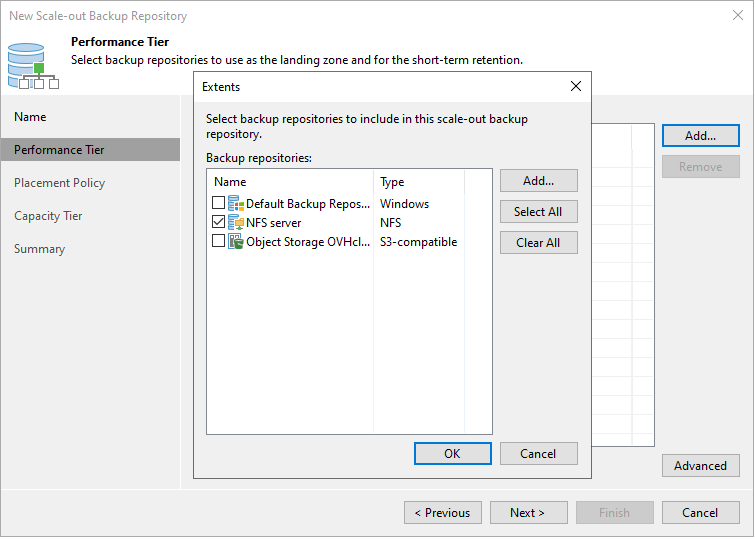Close the Extents dialog with X
This screenshot has height=539, width=755.
tap(576, 87)
